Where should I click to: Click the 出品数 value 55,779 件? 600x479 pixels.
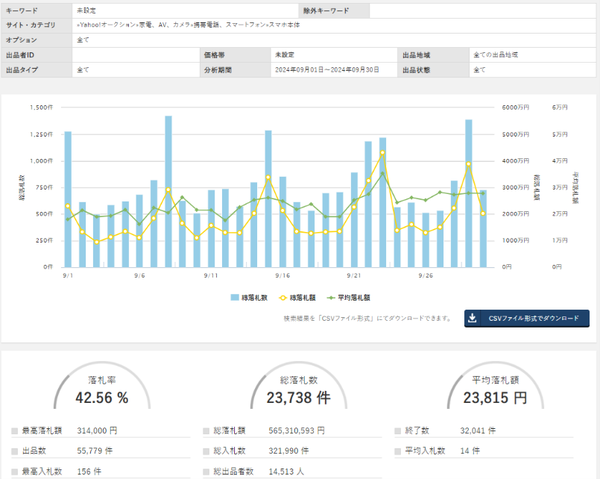pyautogui.click(x=95, y=451)
